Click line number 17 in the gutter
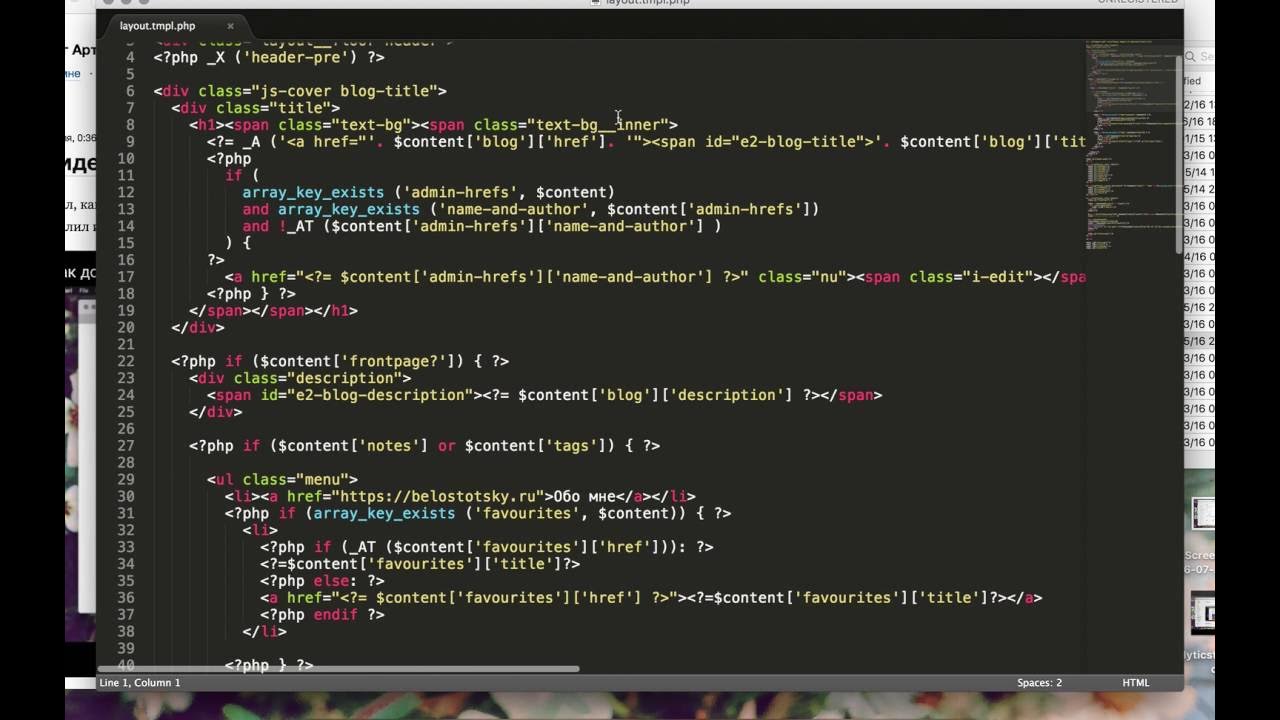The image size is (1280, 720). tap(125, 277)
